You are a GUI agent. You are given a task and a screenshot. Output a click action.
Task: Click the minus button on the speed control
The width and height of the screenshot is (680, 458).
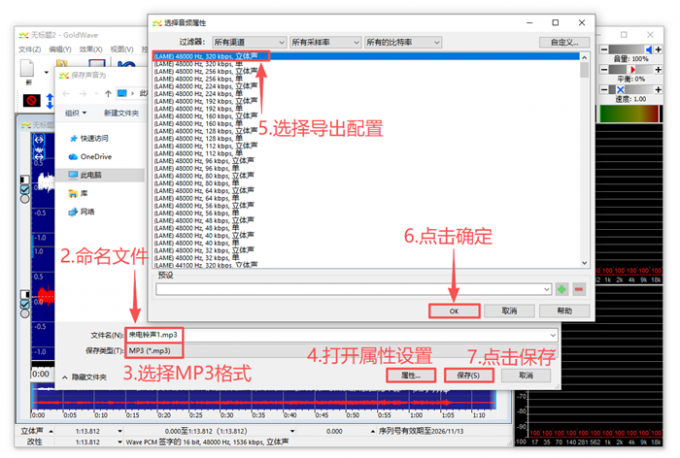click(x=604, y=89)
